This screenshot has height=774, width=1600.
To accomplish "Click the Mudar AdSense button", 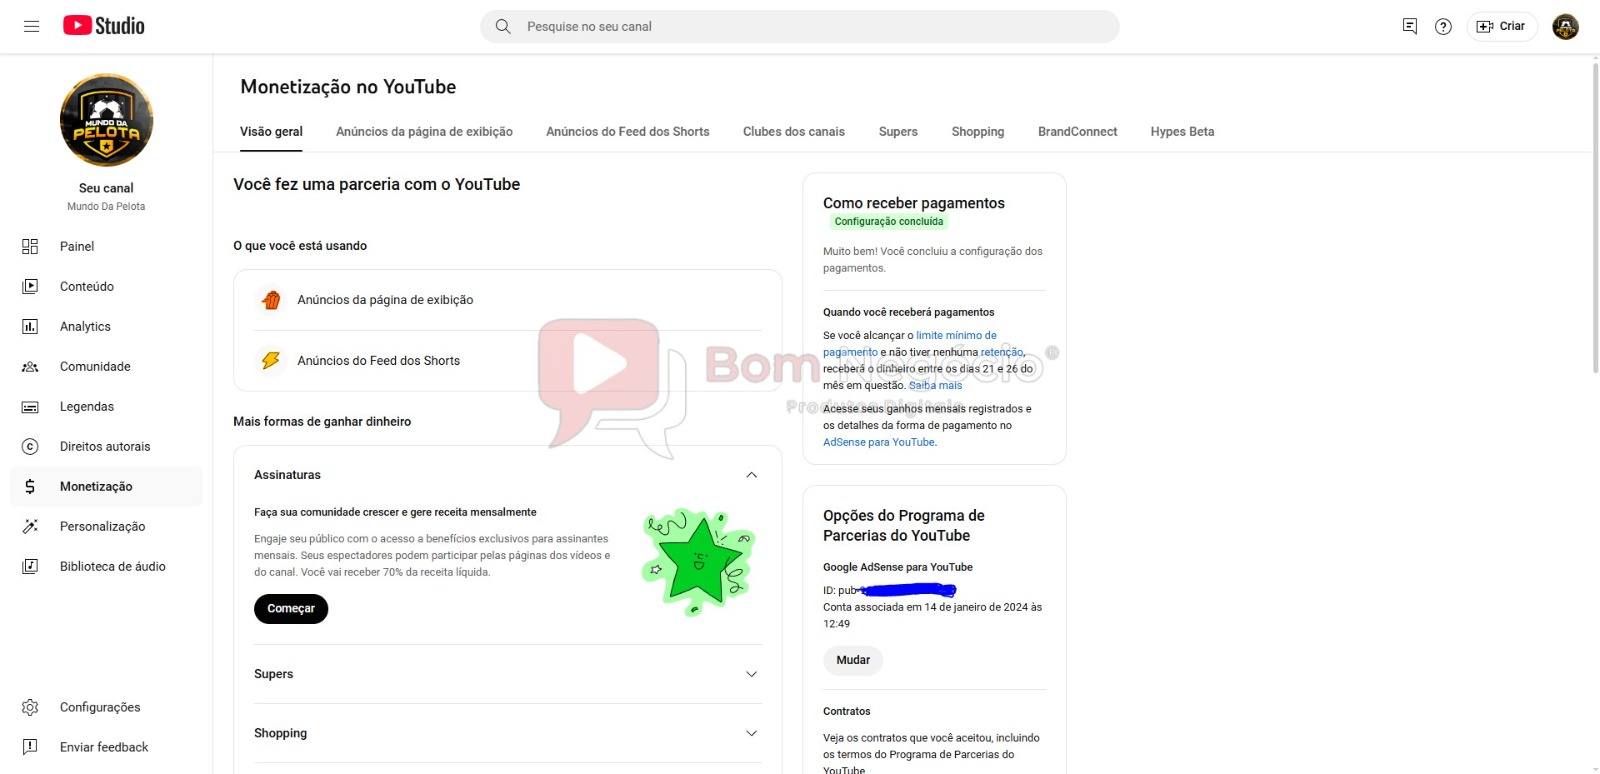I will point(853,660).
